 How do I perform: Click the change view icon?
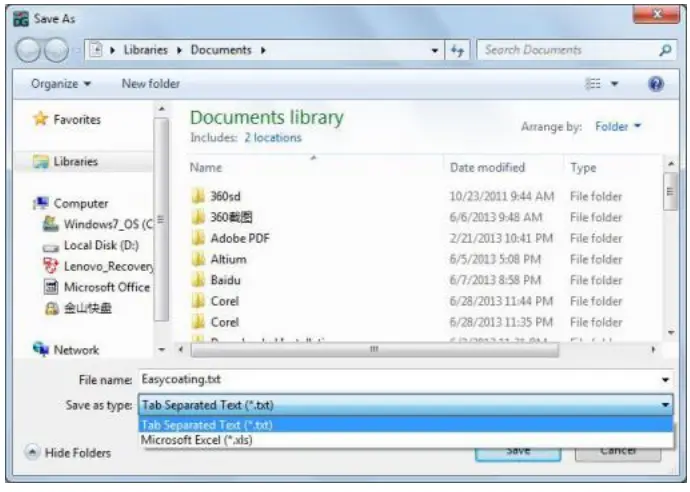pos(593,84)
